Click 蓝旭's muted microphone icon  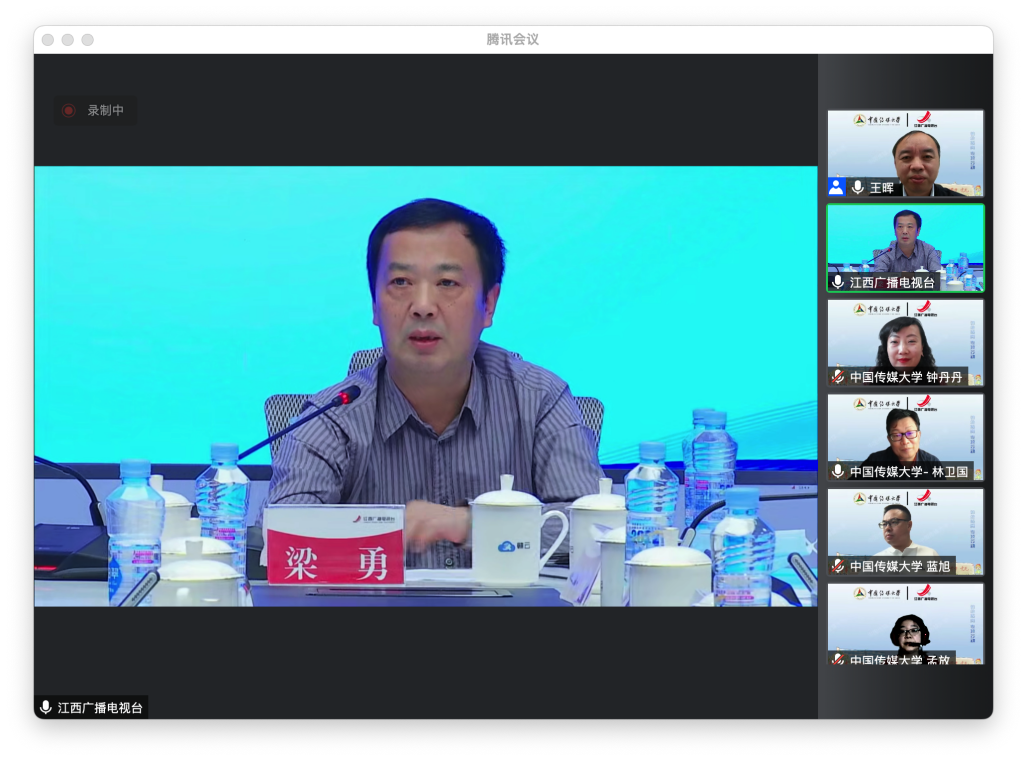[838, 566]
